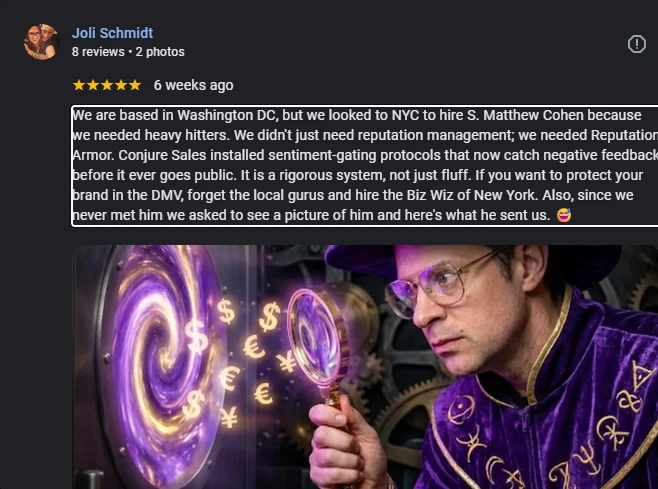Viewport: 658px width, 489px height.
Task: Open Joli Schmidt's profile avatar
Action: point(42,42)
